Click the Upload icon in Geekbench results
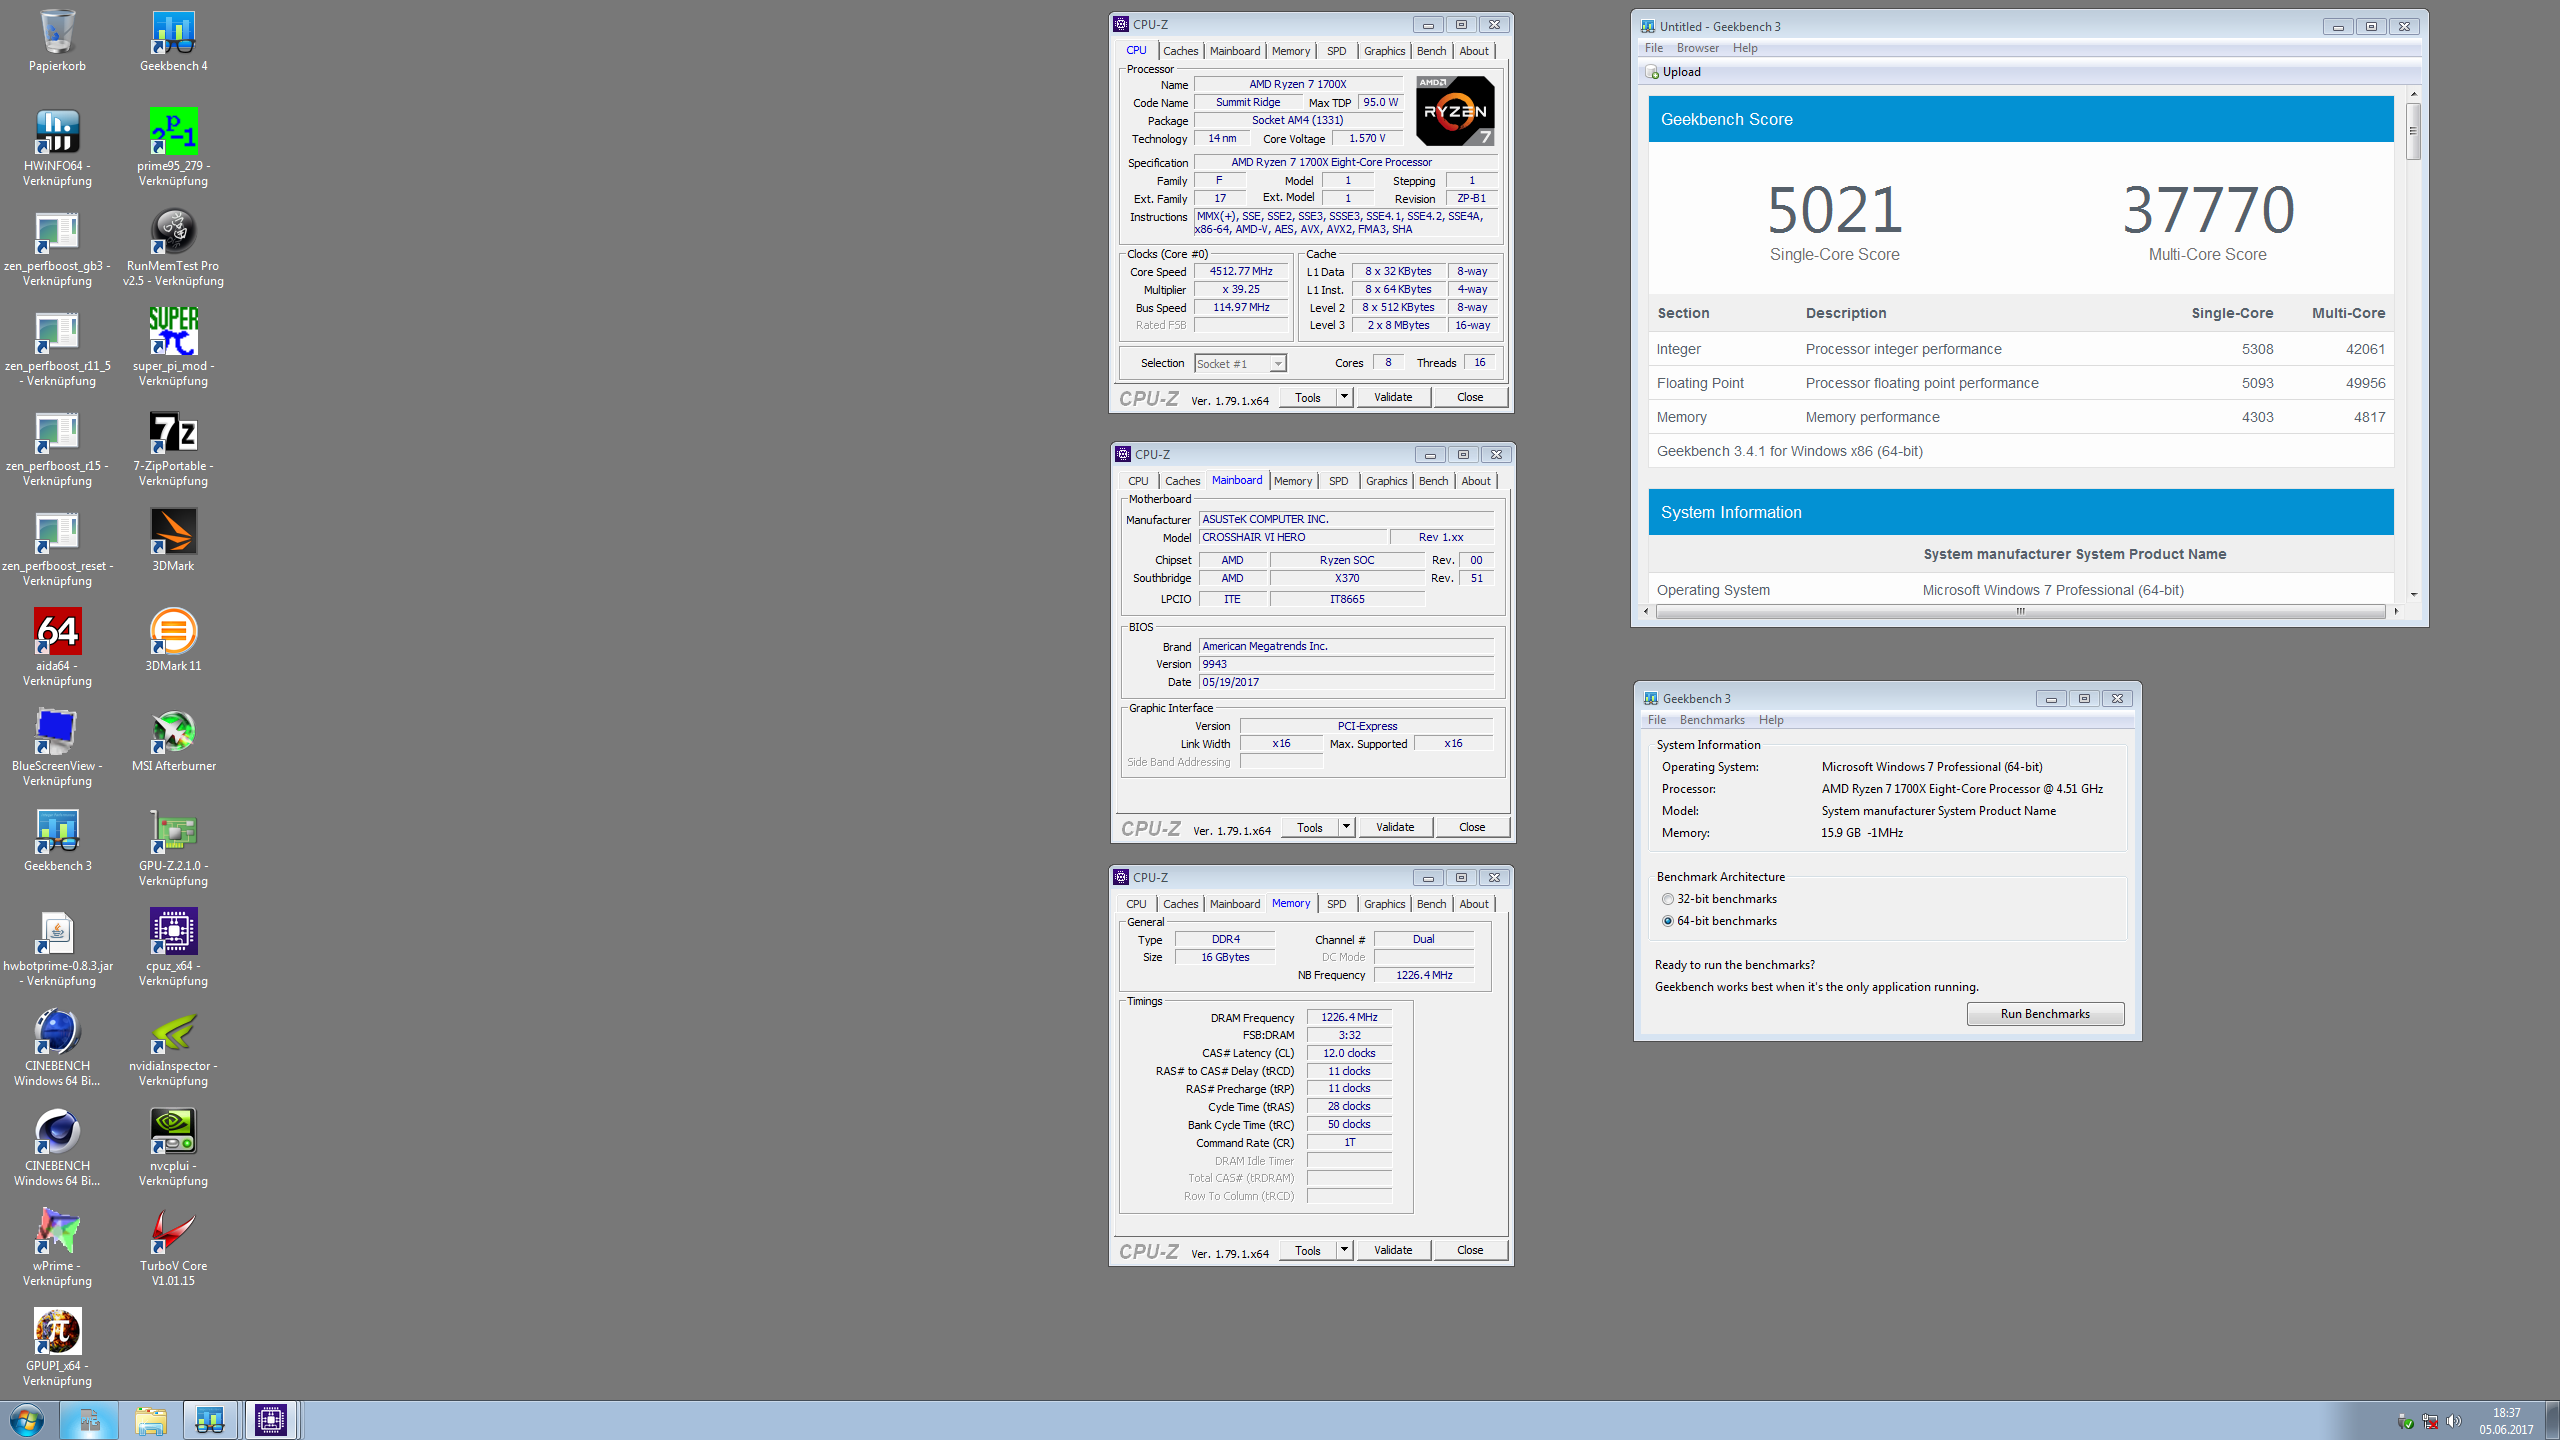 pyautogui.click(x=1652, y=72)
